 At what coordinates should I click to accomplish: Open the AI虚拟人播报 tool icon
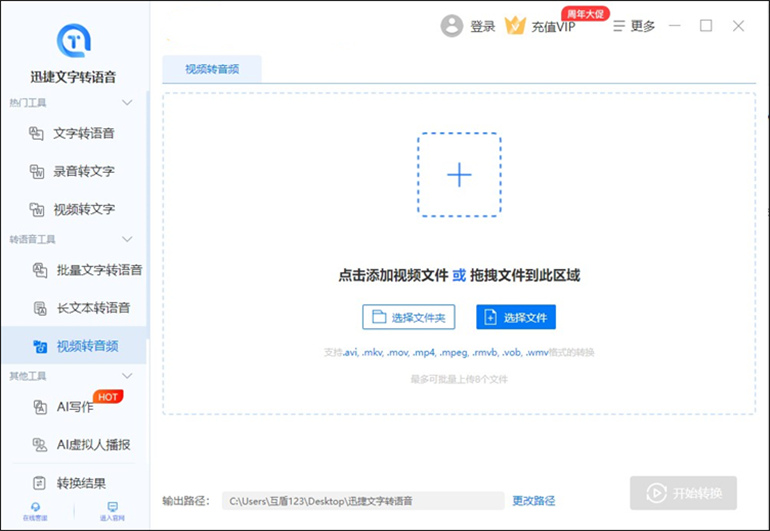click(x=40, y=445)
